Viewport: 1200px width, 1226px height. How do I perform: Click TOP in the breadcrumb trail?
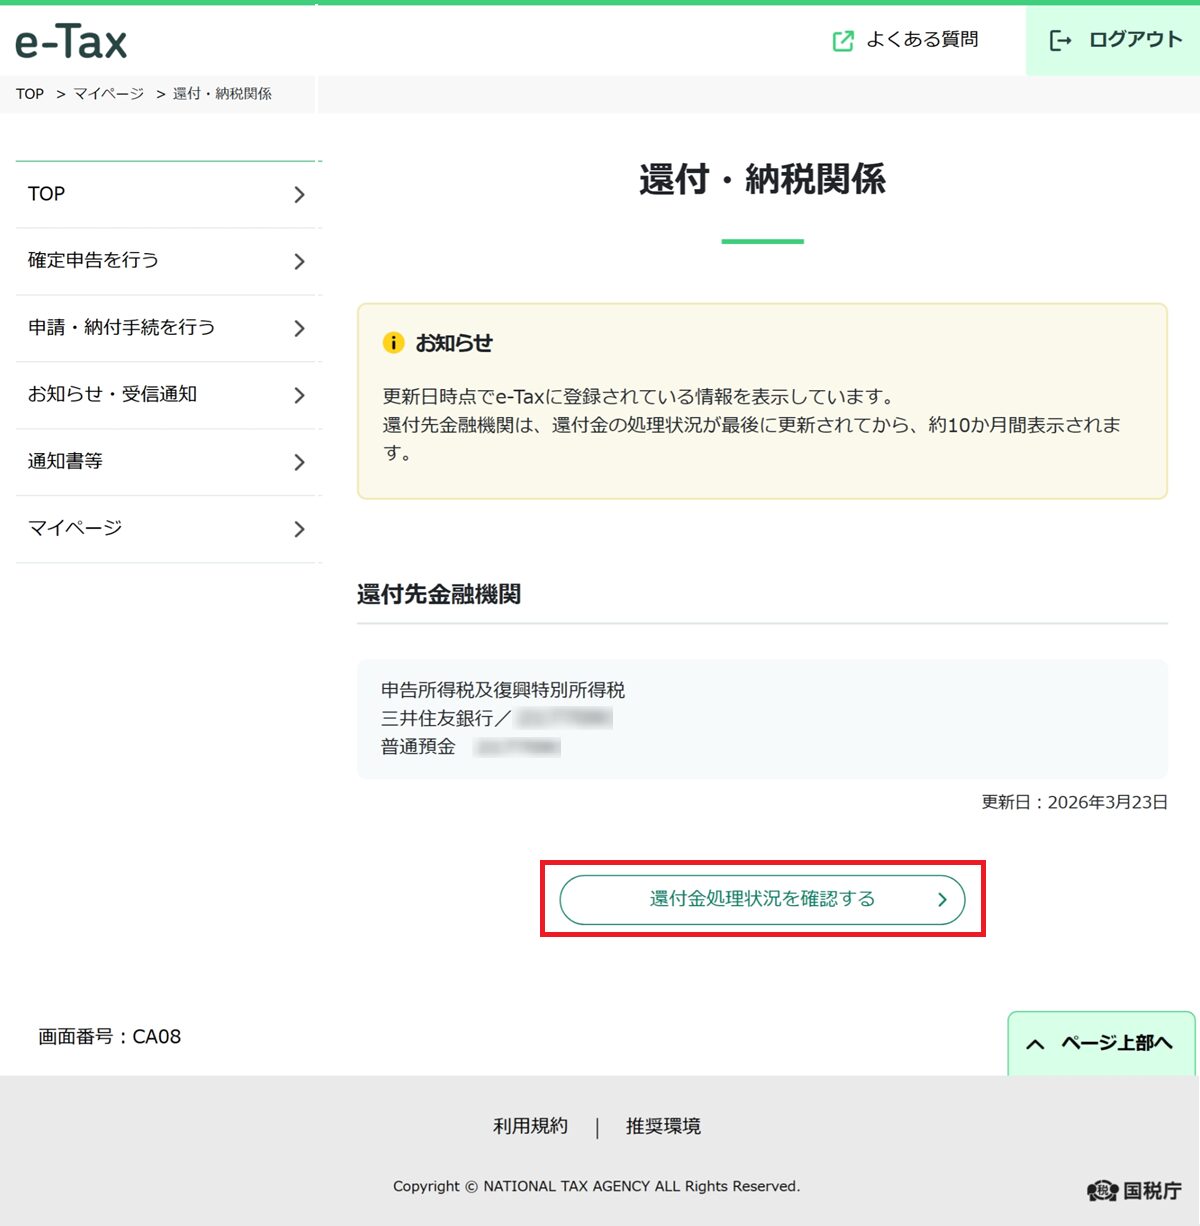[x=29, y=93]
